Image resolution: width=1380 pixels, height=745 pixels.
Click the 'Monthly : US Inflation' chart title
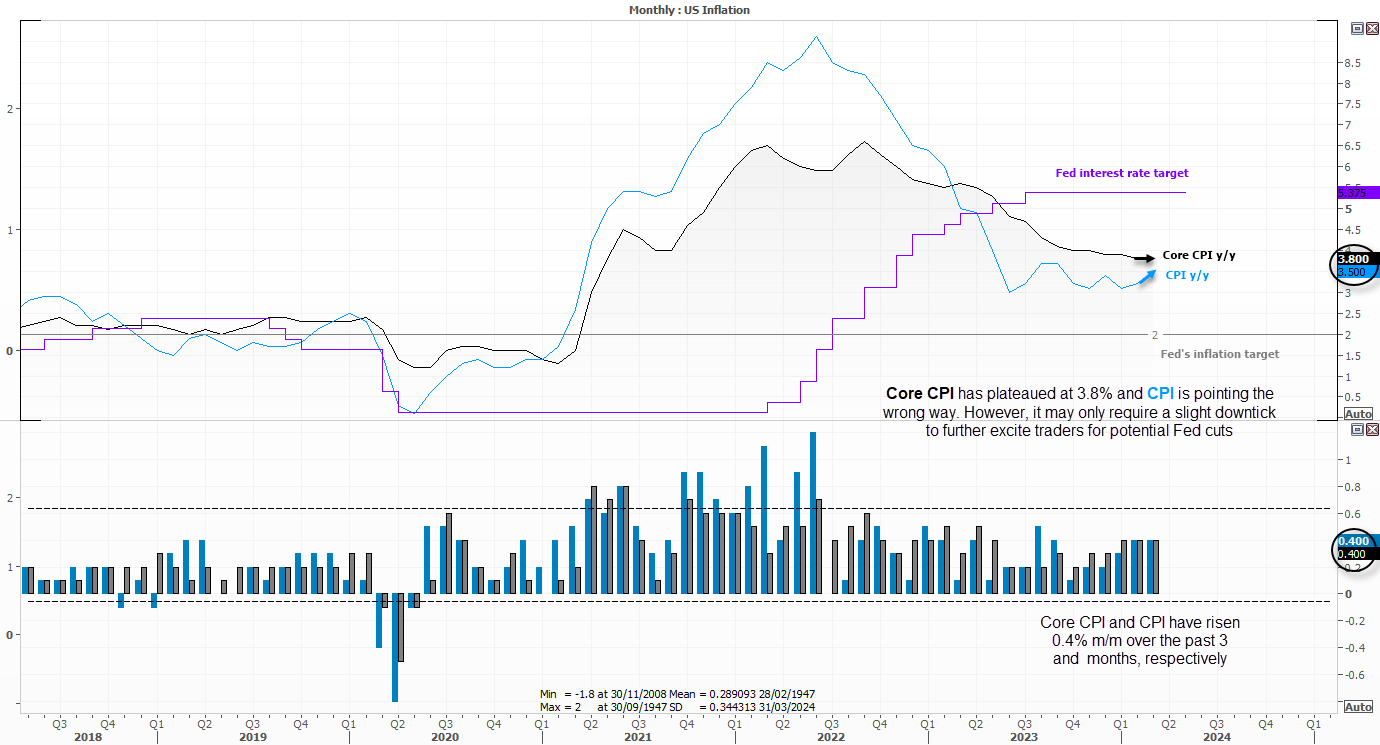[x=689, y=10]
